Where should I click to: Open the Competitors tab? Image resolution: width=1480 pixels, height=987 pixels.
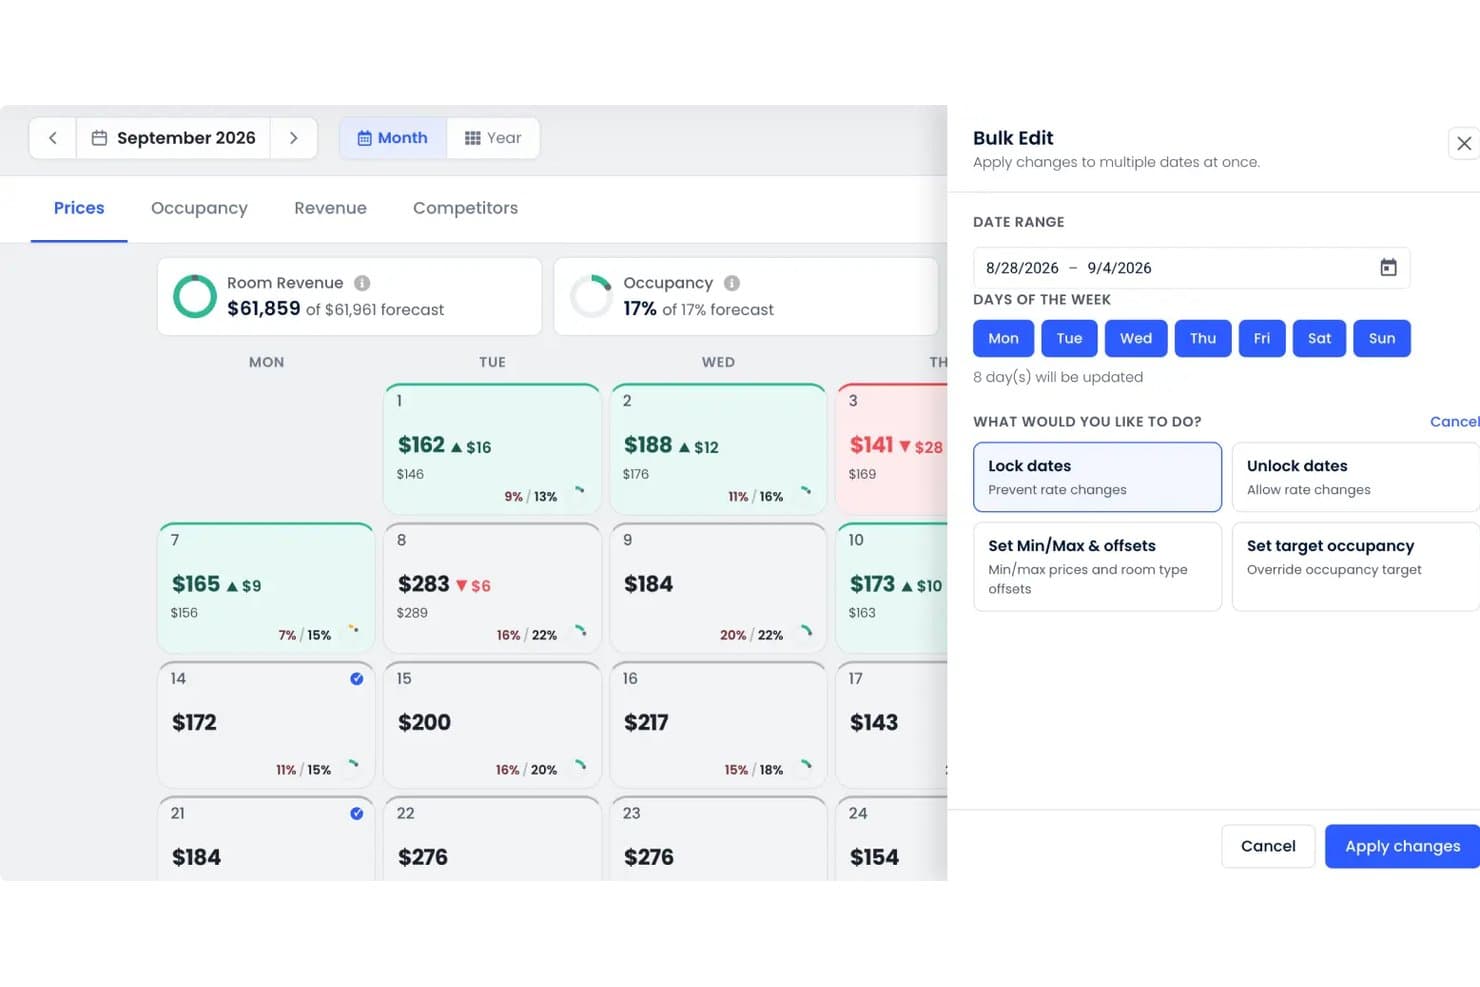465,208
